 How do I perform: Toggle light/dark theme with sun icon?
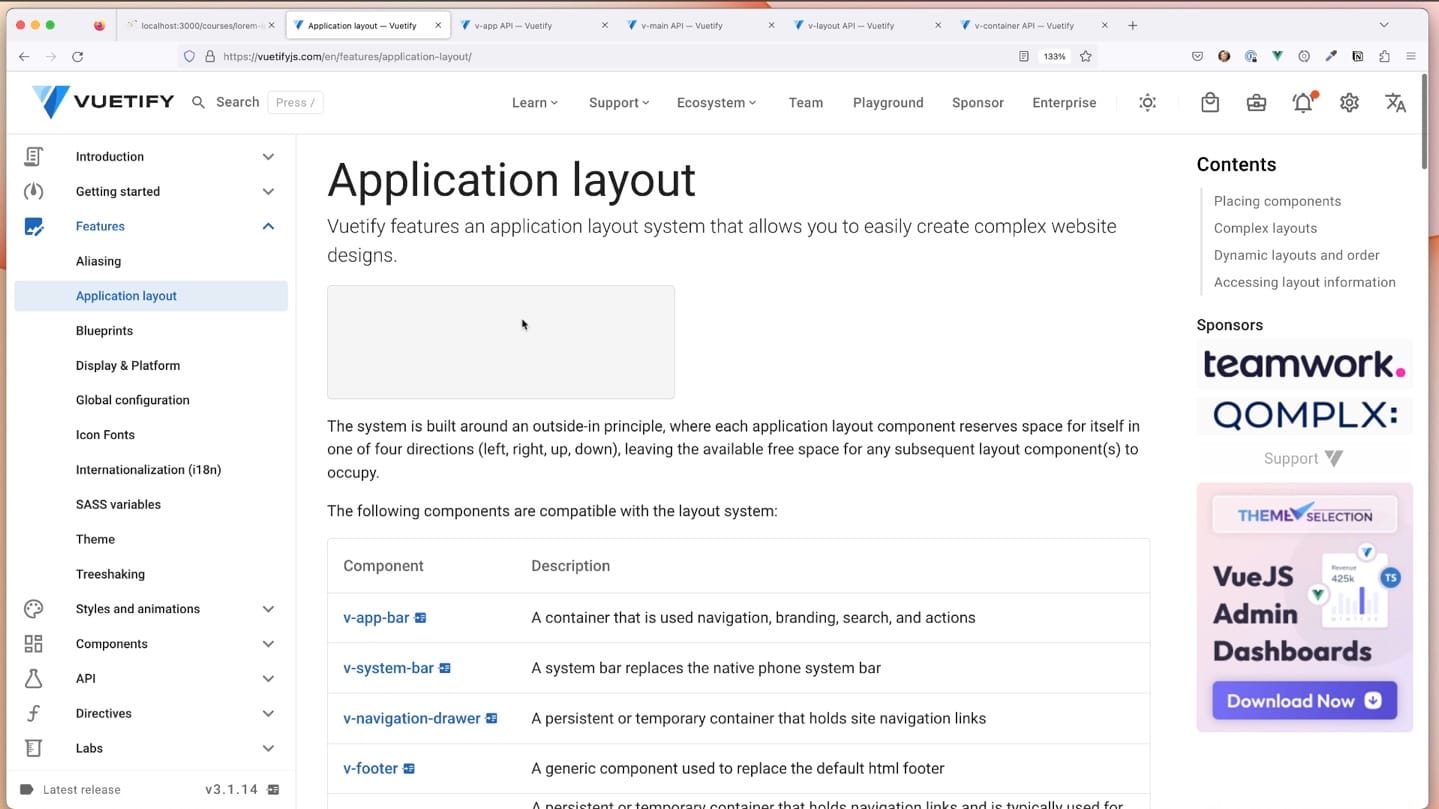(x=1147, y=102)
